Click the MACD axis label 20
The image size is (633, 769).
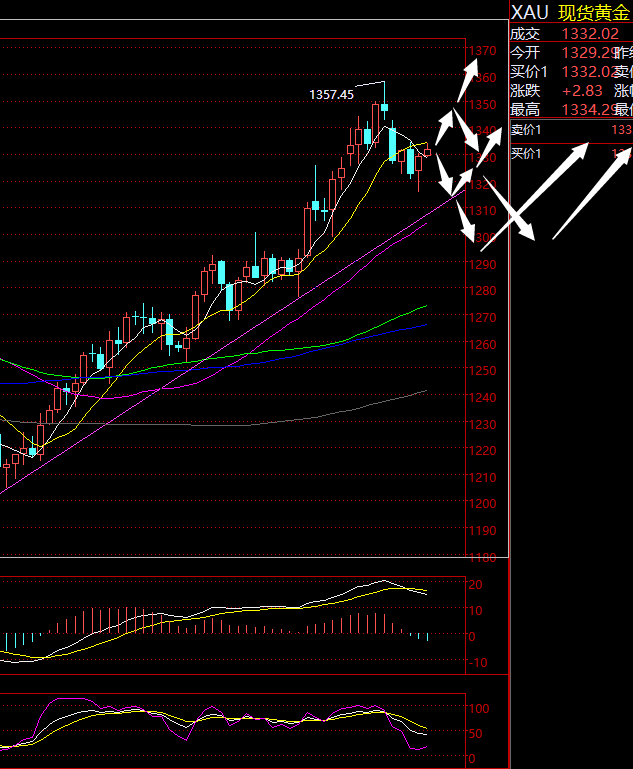(x=476, y=585)
